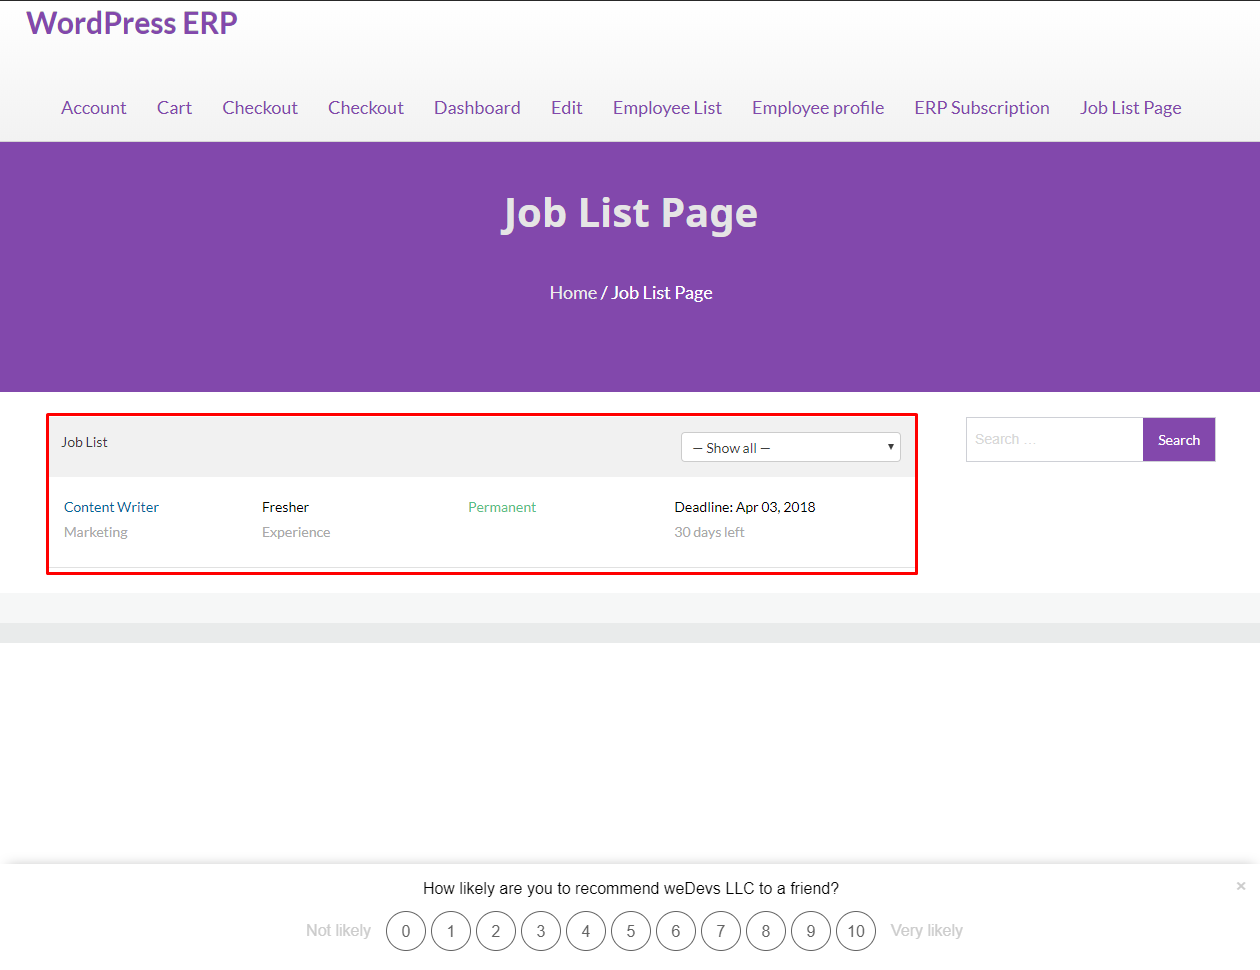Click the "Job List" panel header text
The width and height of the screenshot is (1260, 970).
tap(84, 442)
